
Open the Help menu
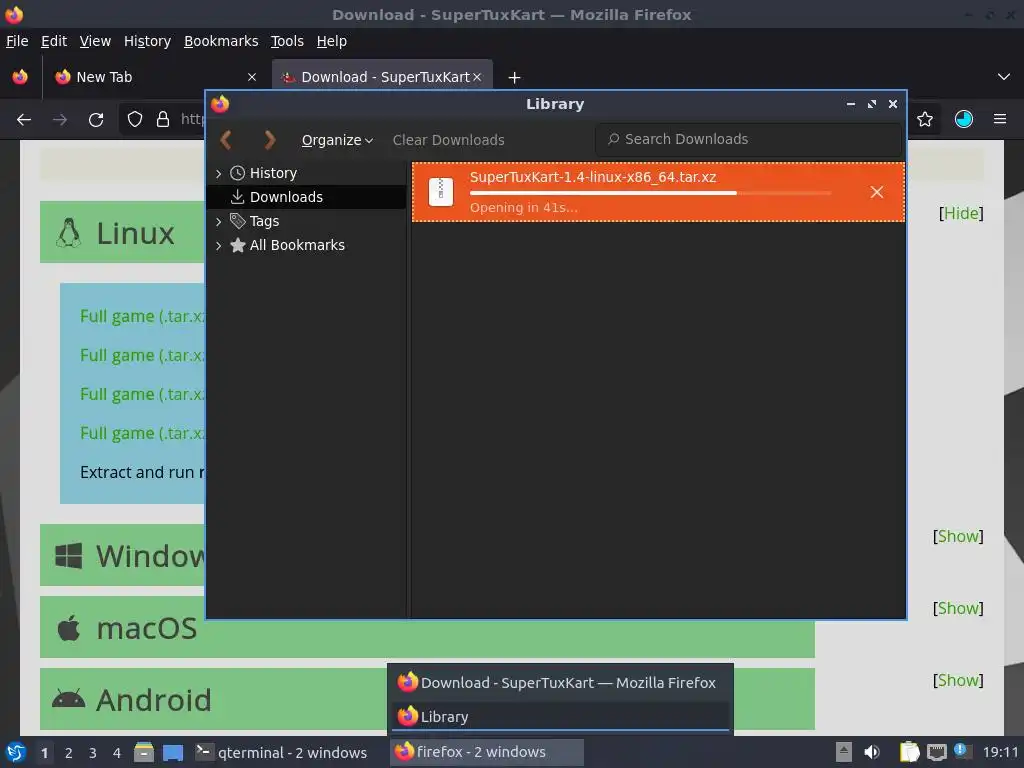click(332, 41)
